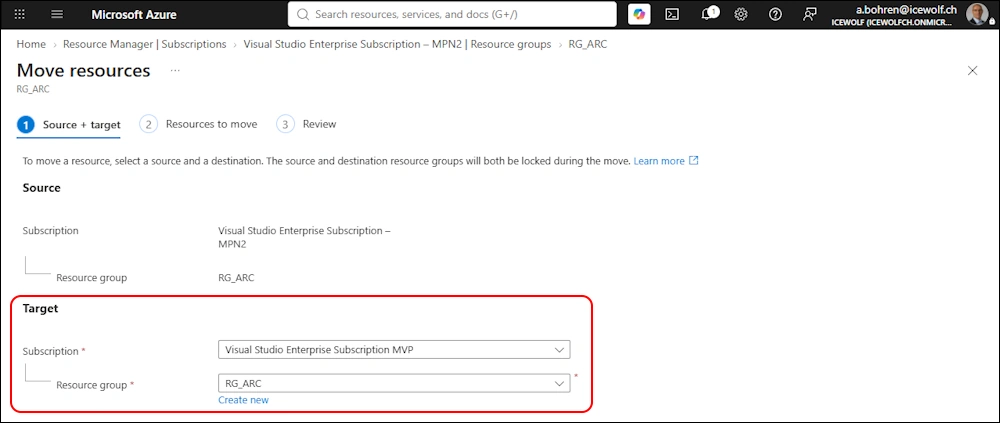The width and height of the screenshot is (1000, 423).
Task: Open portal settings gear
Action: 740,14
